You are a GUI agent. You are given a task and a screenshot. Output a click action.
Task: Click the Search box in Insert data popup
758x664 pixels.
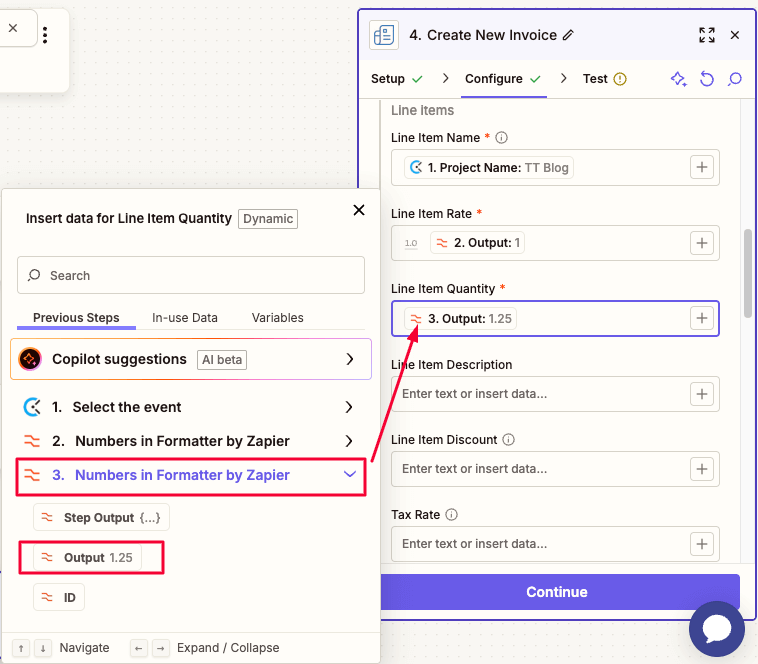click(191, 275)
